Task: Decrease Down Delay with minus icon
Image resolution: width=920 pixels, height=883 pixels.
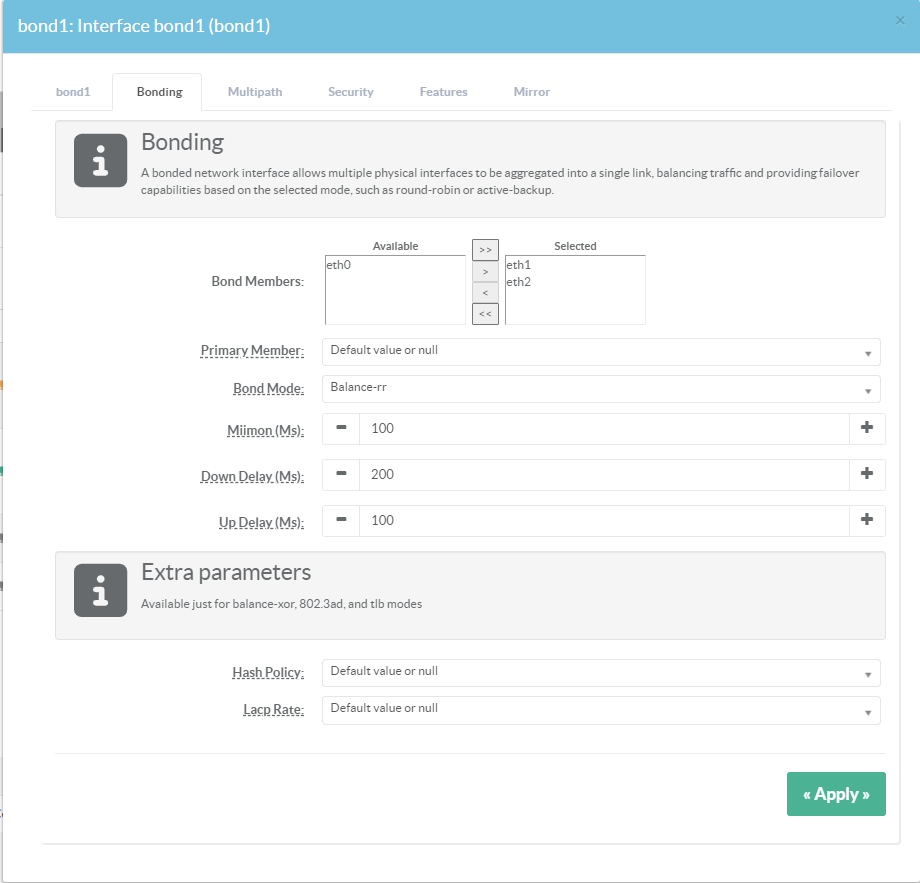Action: [x=341, y=474]
